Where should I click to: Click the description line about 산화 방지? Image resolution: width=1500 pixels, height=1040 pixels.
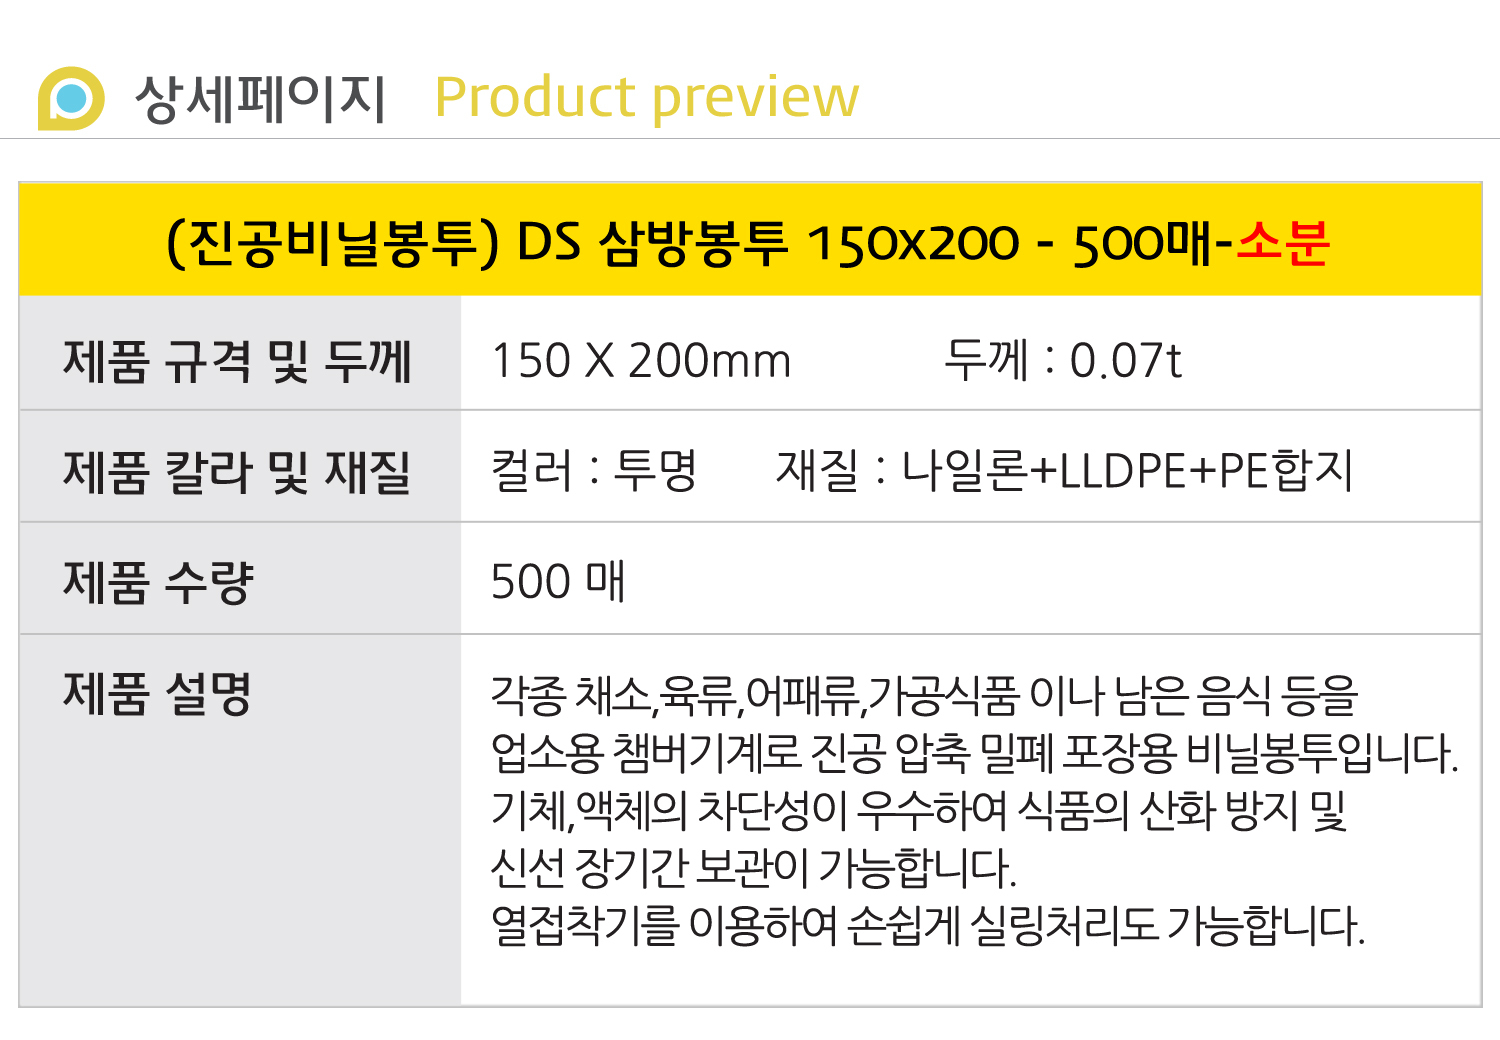click(x=920, y=811)
